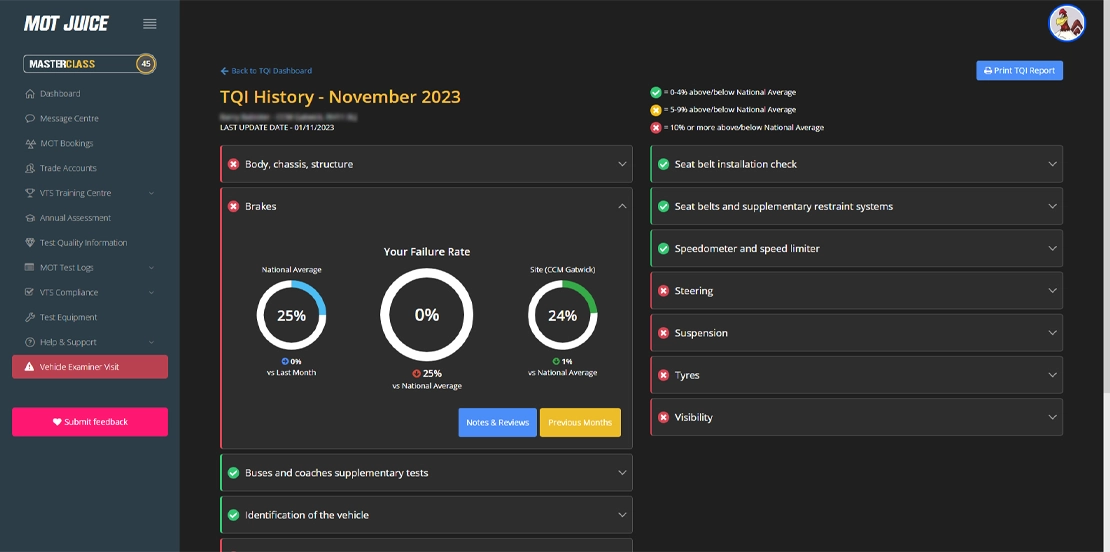Click the Trade Accounts icon

(30, 168)
